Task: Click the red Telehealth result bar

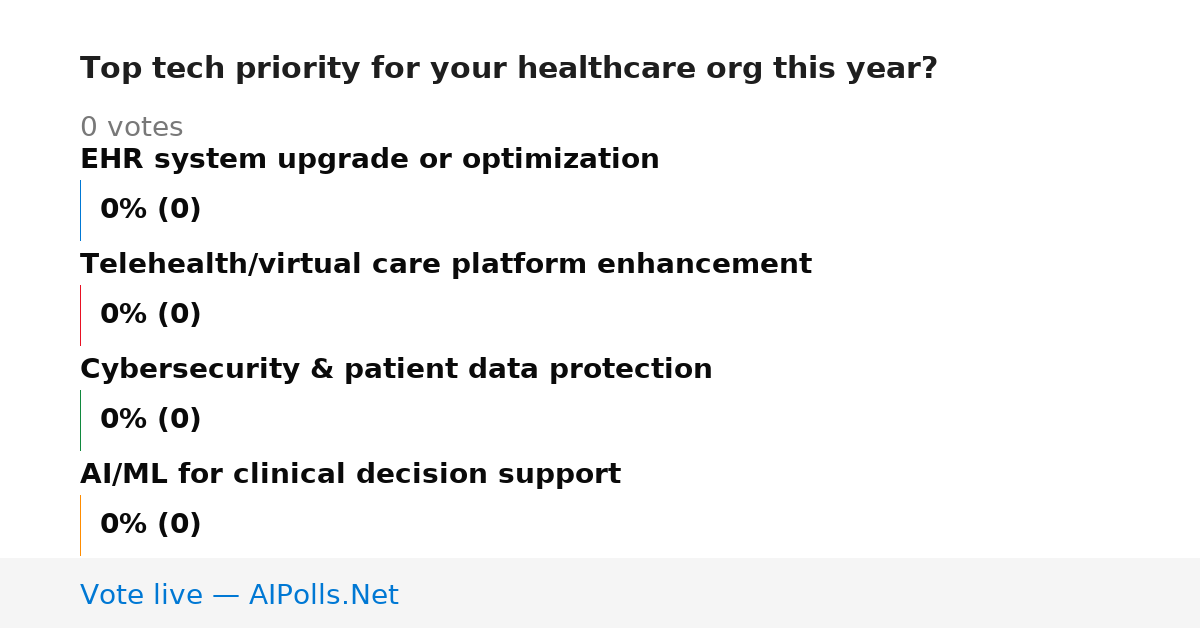Action: click(x=80, y=315)
